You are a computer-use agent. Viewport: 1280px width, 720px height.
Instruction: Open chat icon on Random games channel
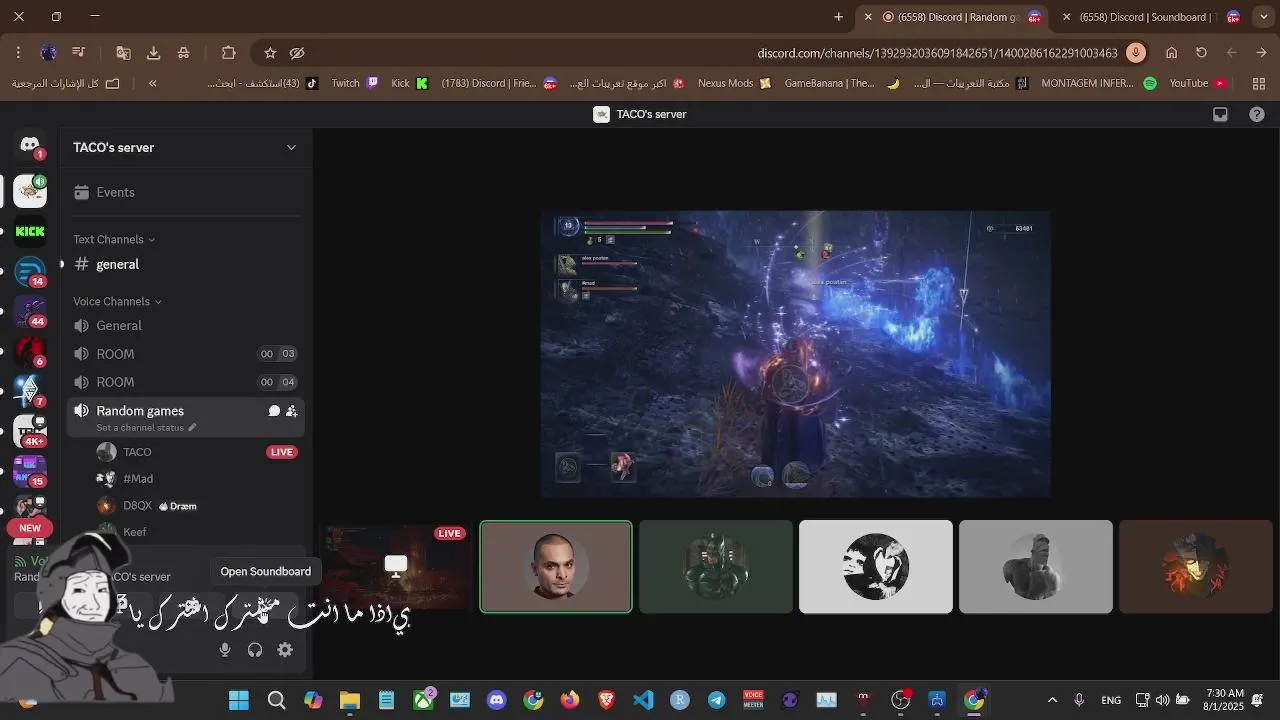point(274,411)
